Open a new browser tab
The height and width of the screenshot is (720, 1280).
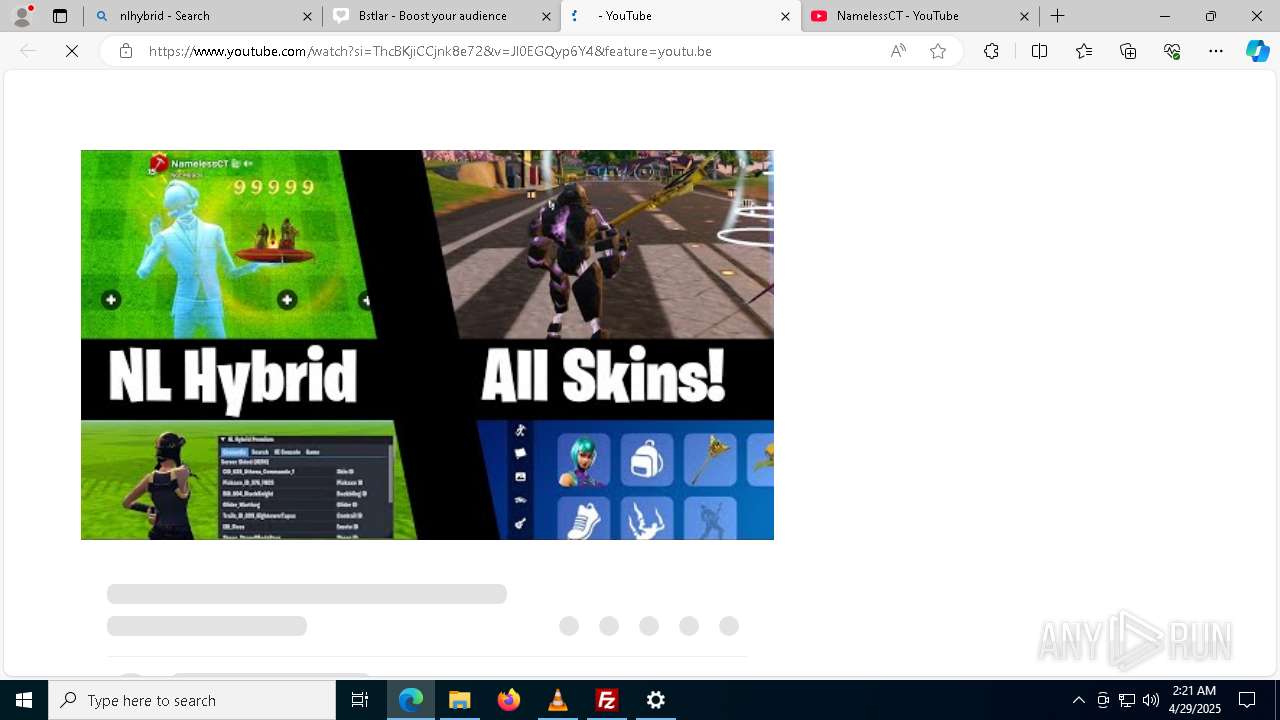point(1057,16)
